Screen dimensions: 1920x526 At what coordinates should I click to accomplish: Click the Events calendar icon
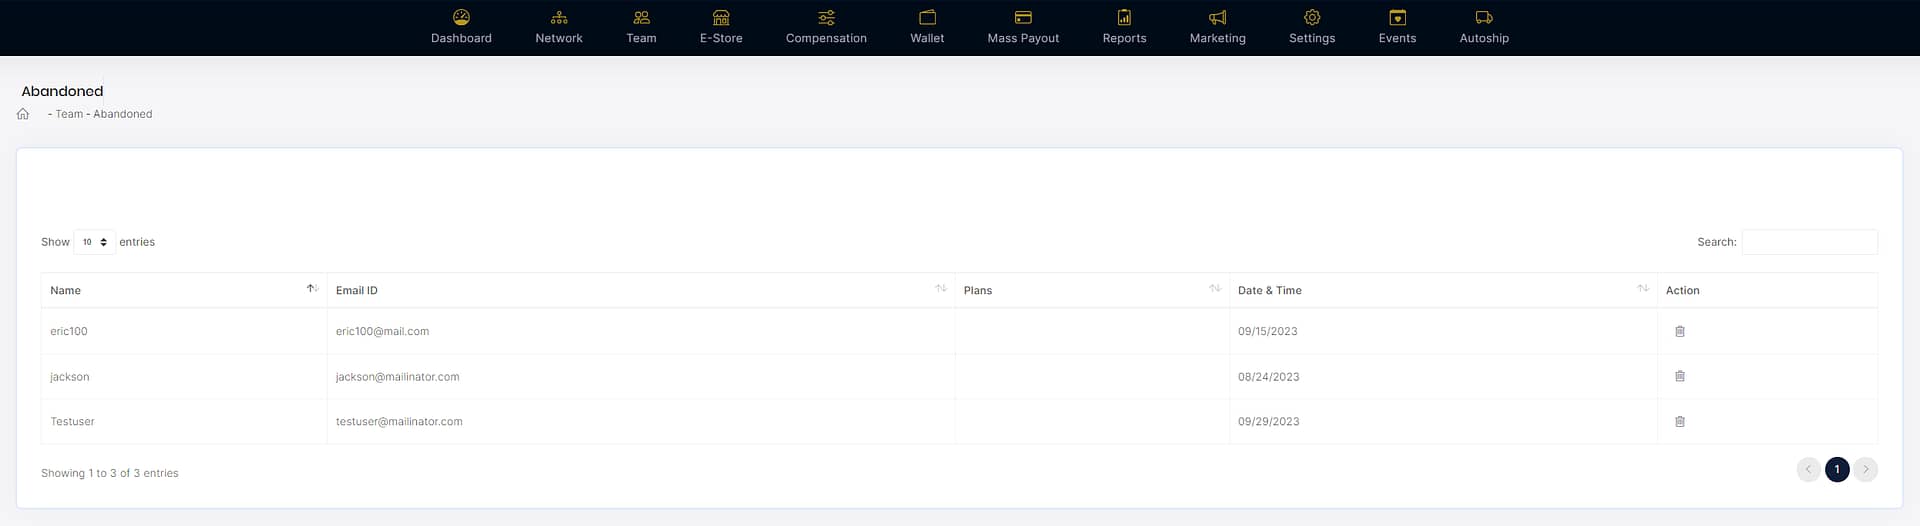(x=1397, y=17)
